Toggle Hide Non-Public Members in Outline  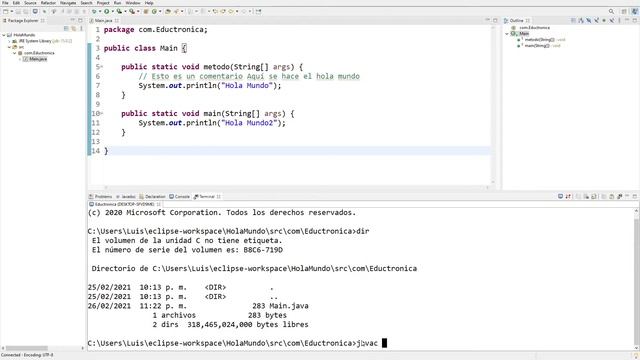click(x=604, y=20)
